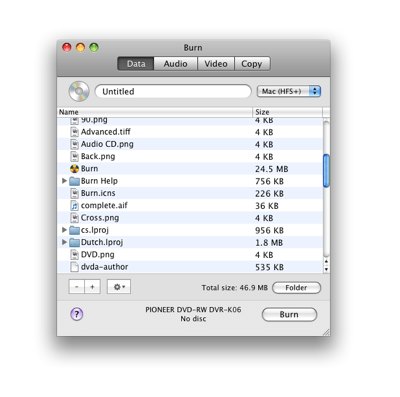Expand the Dutch.lproj folder
The height and width of the screenshot is (397, 400).
pyautogui.click(x=64, y=242)
